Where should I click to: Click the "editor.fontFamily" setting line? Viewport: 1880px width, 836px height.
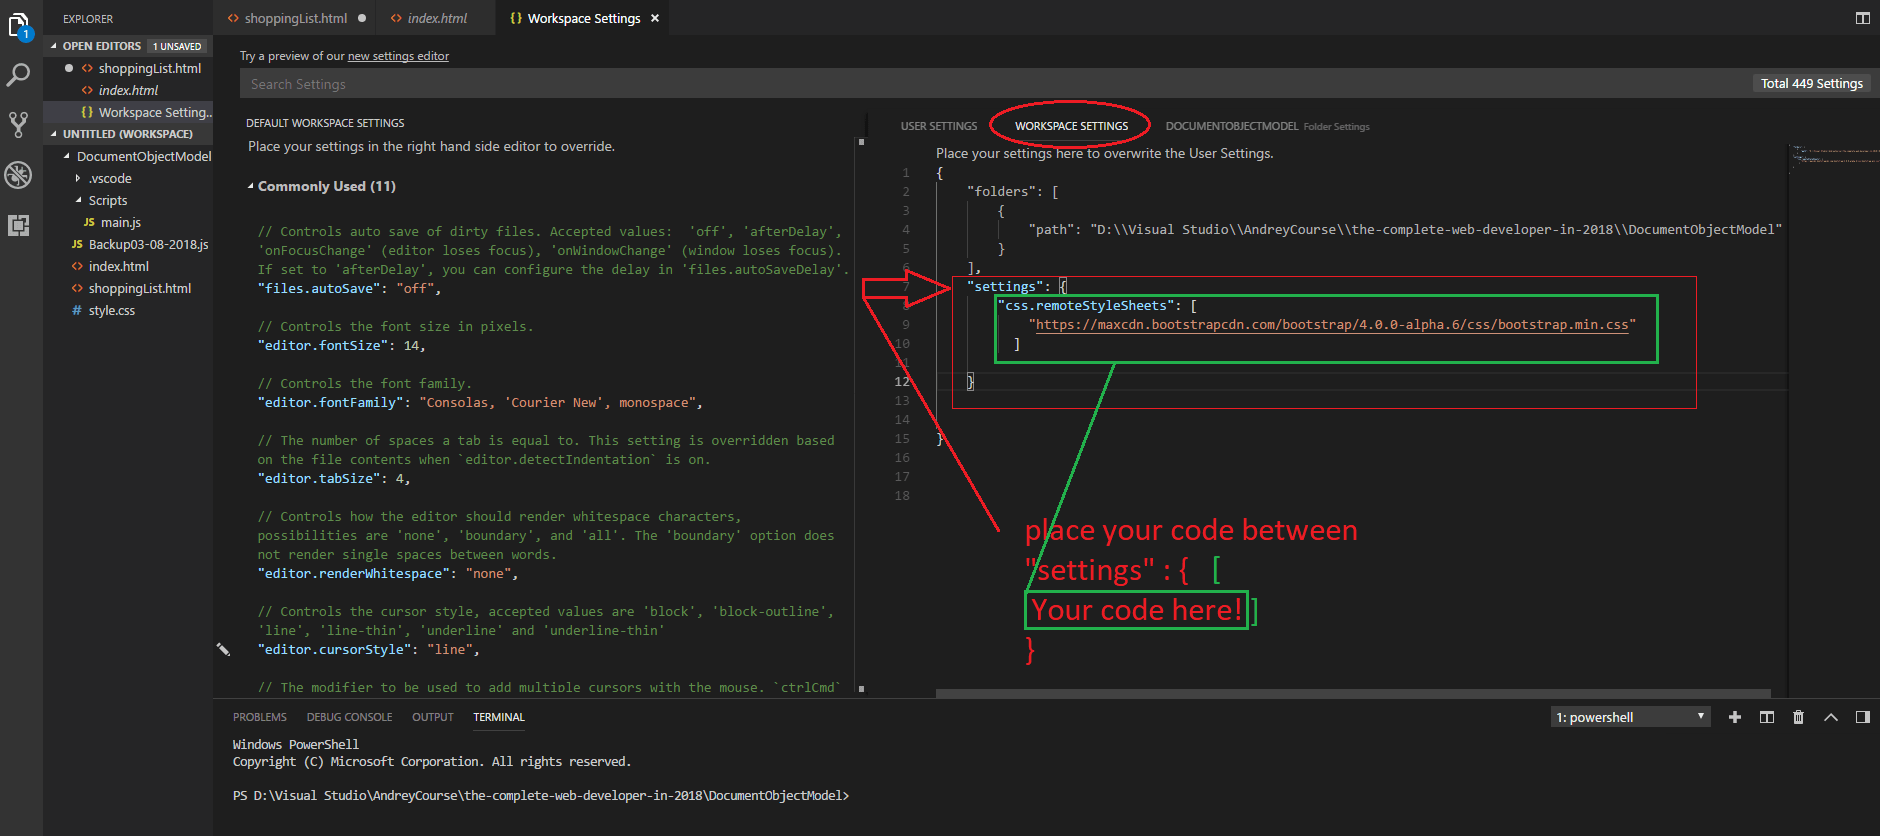tap(480, 402)
